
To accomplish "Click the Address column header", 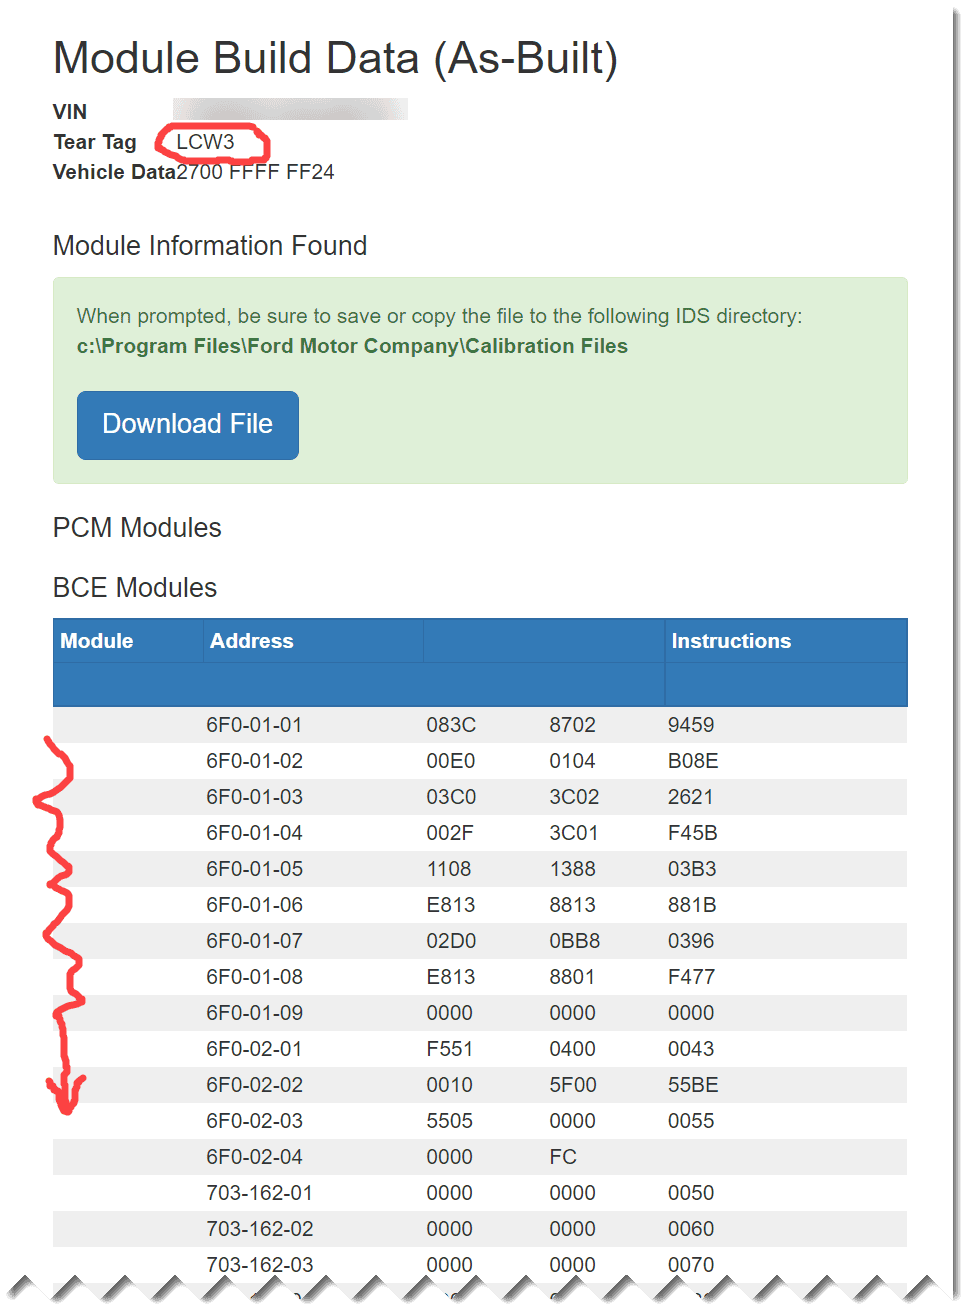I will point(252,641).
